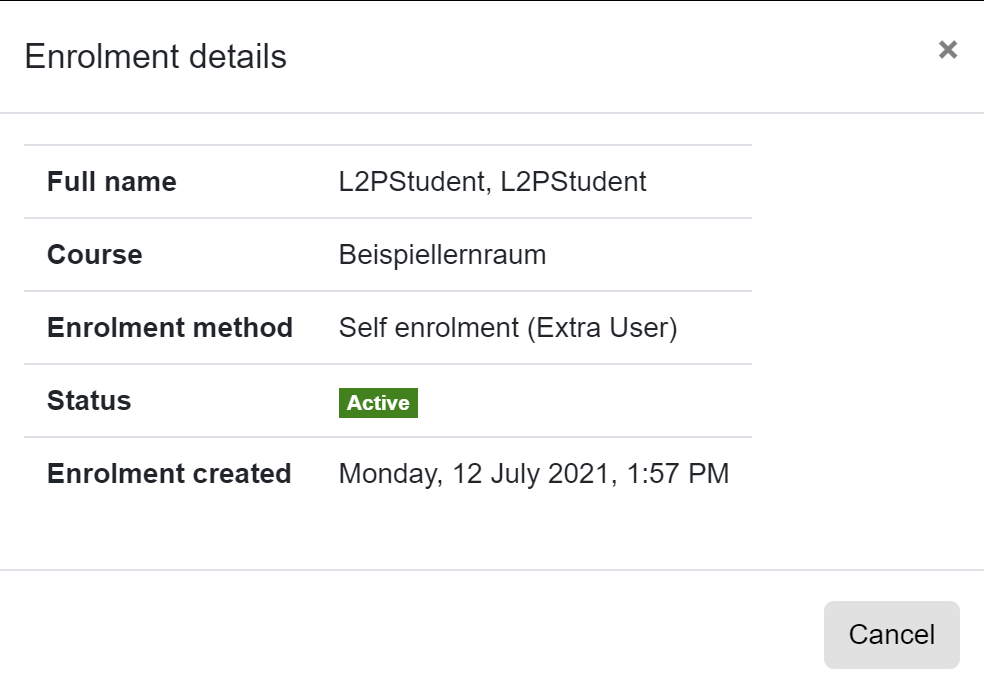Select the Full name row label
The width and height of the screenshot is (984, 694).
(x=112, y=181)
